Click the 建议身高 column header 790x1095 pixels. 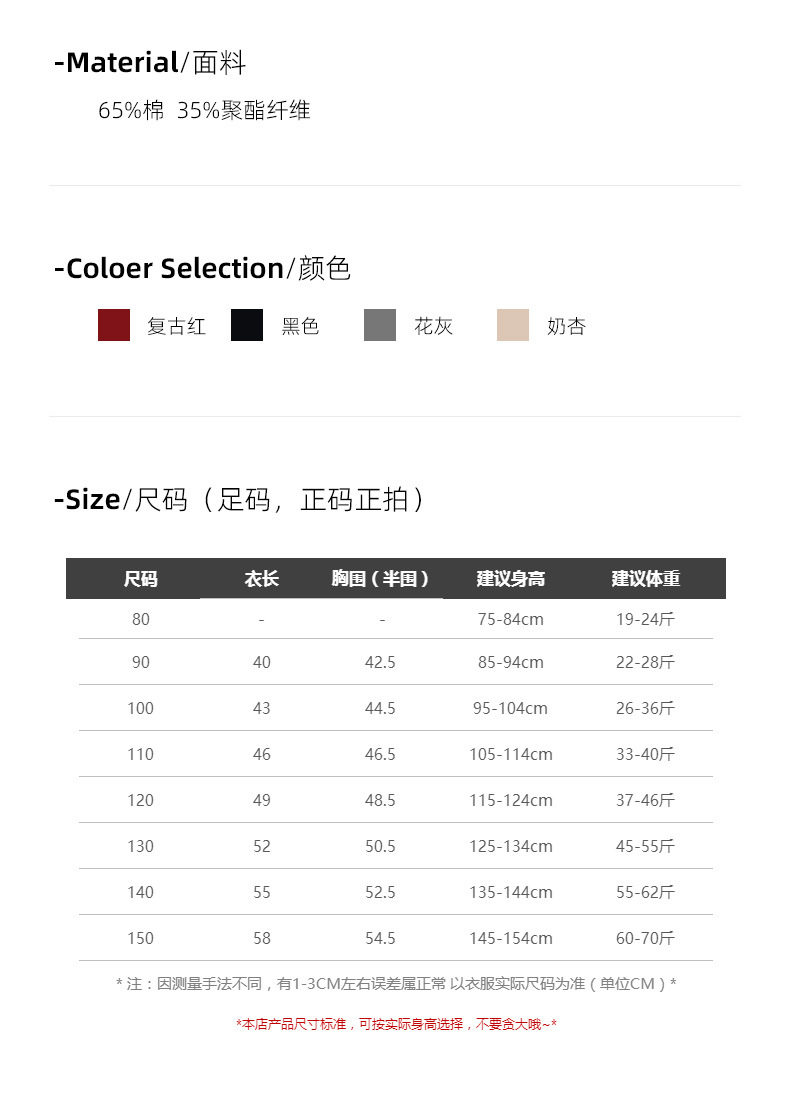pos(510,579)
